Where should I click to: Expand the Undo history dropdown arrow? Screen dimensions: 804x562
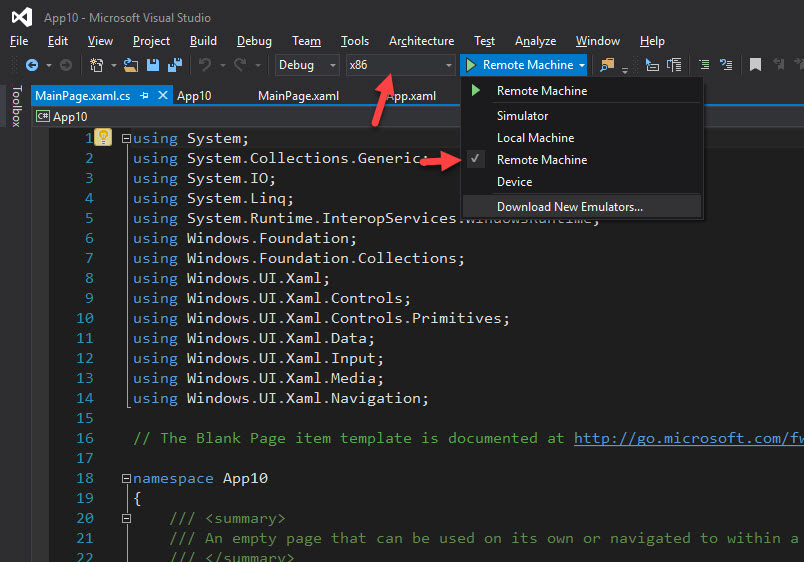tap(223, 66)
